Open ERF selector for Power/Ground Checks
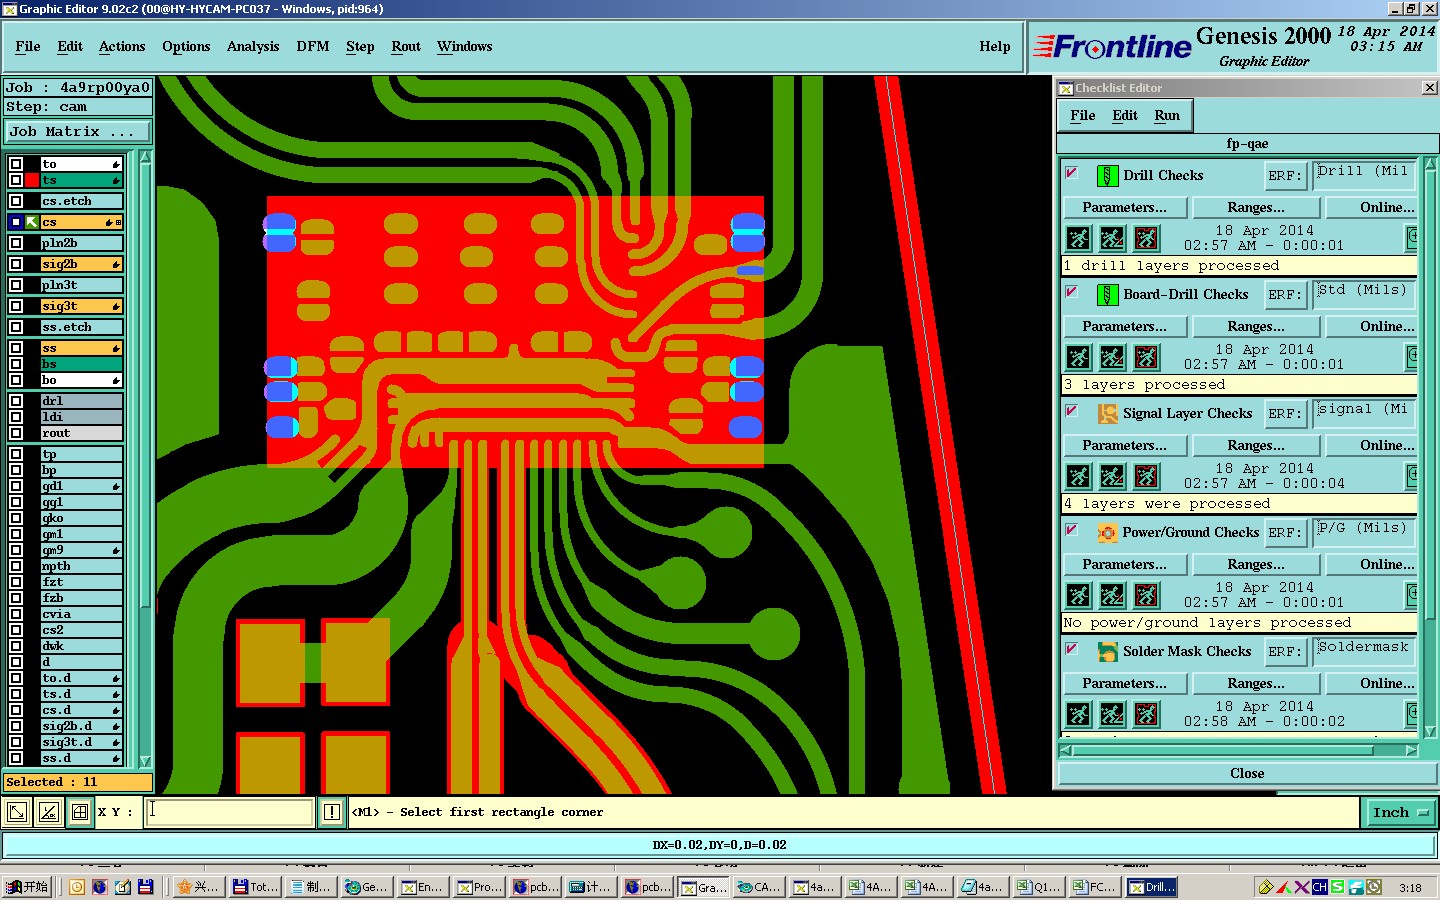The height and width of the screenshot is (900, 1440). pos(1285,533)
